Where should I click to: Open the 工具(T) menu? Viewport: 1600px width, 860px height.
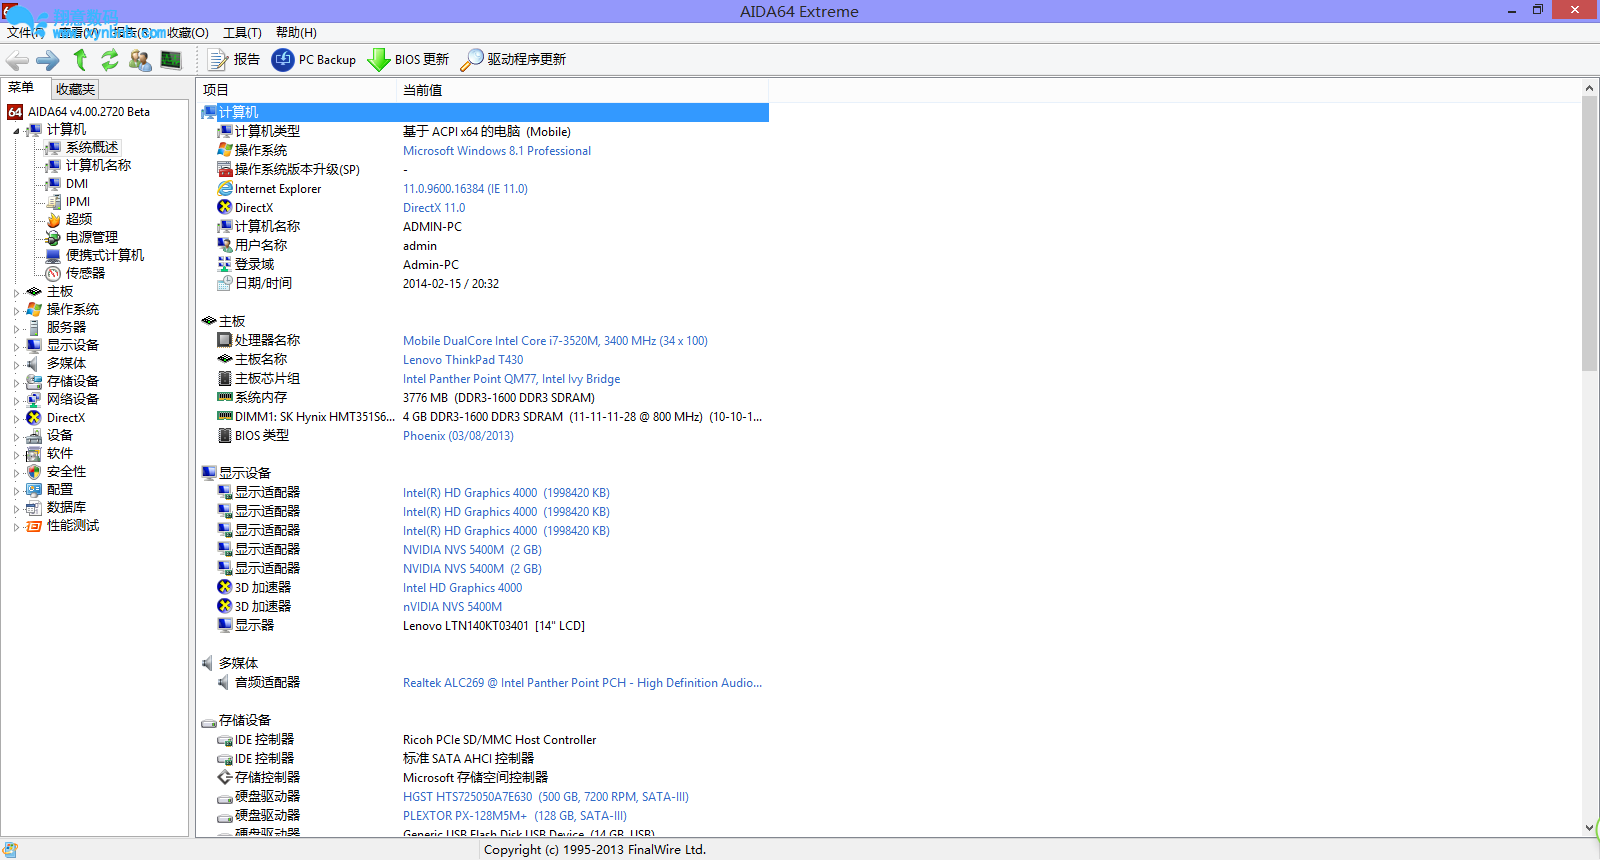(x=242, y=33)
